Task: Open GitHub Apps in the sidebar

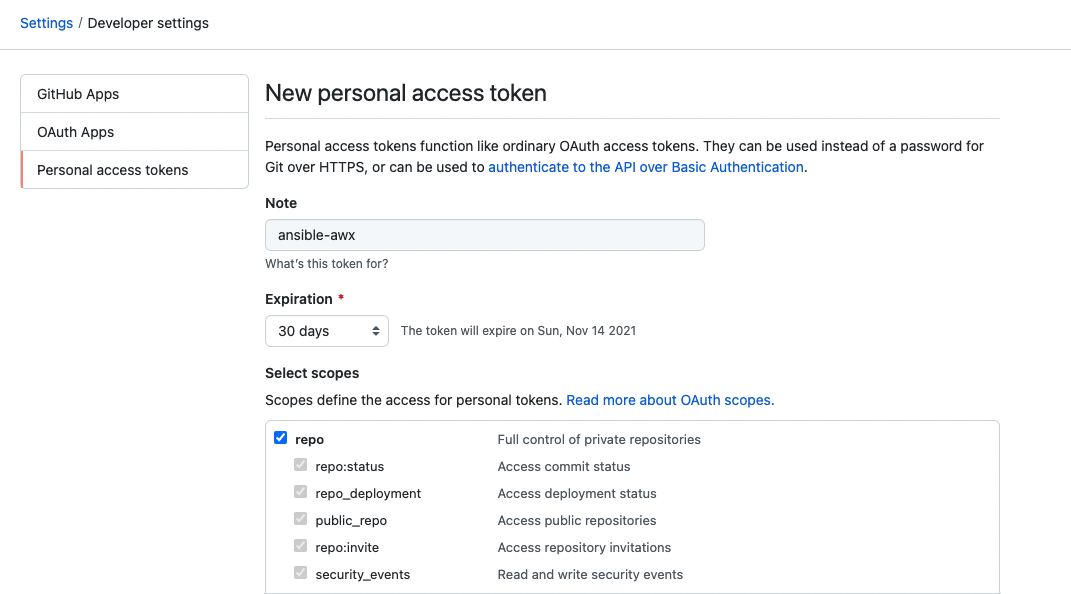Action: [x=134, y=94]
